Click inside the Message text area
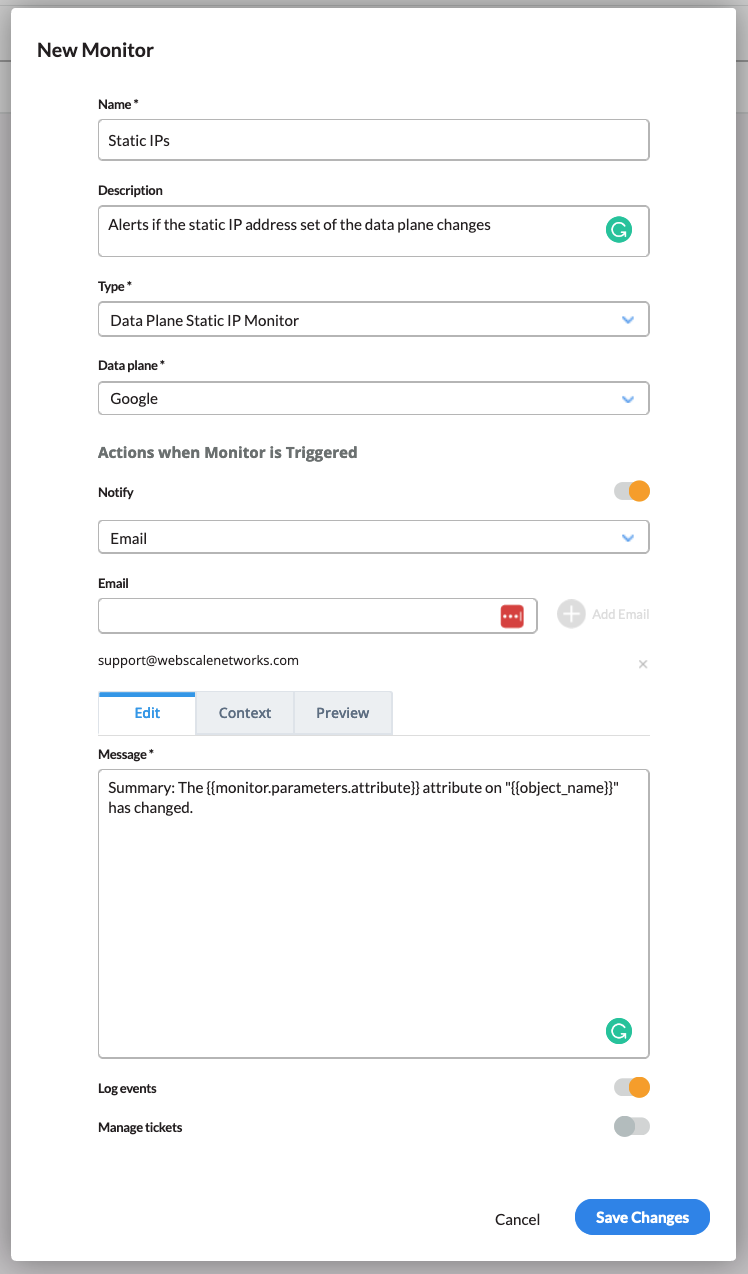This screenshot has width=748, height=1274. (x=373, y=920)
